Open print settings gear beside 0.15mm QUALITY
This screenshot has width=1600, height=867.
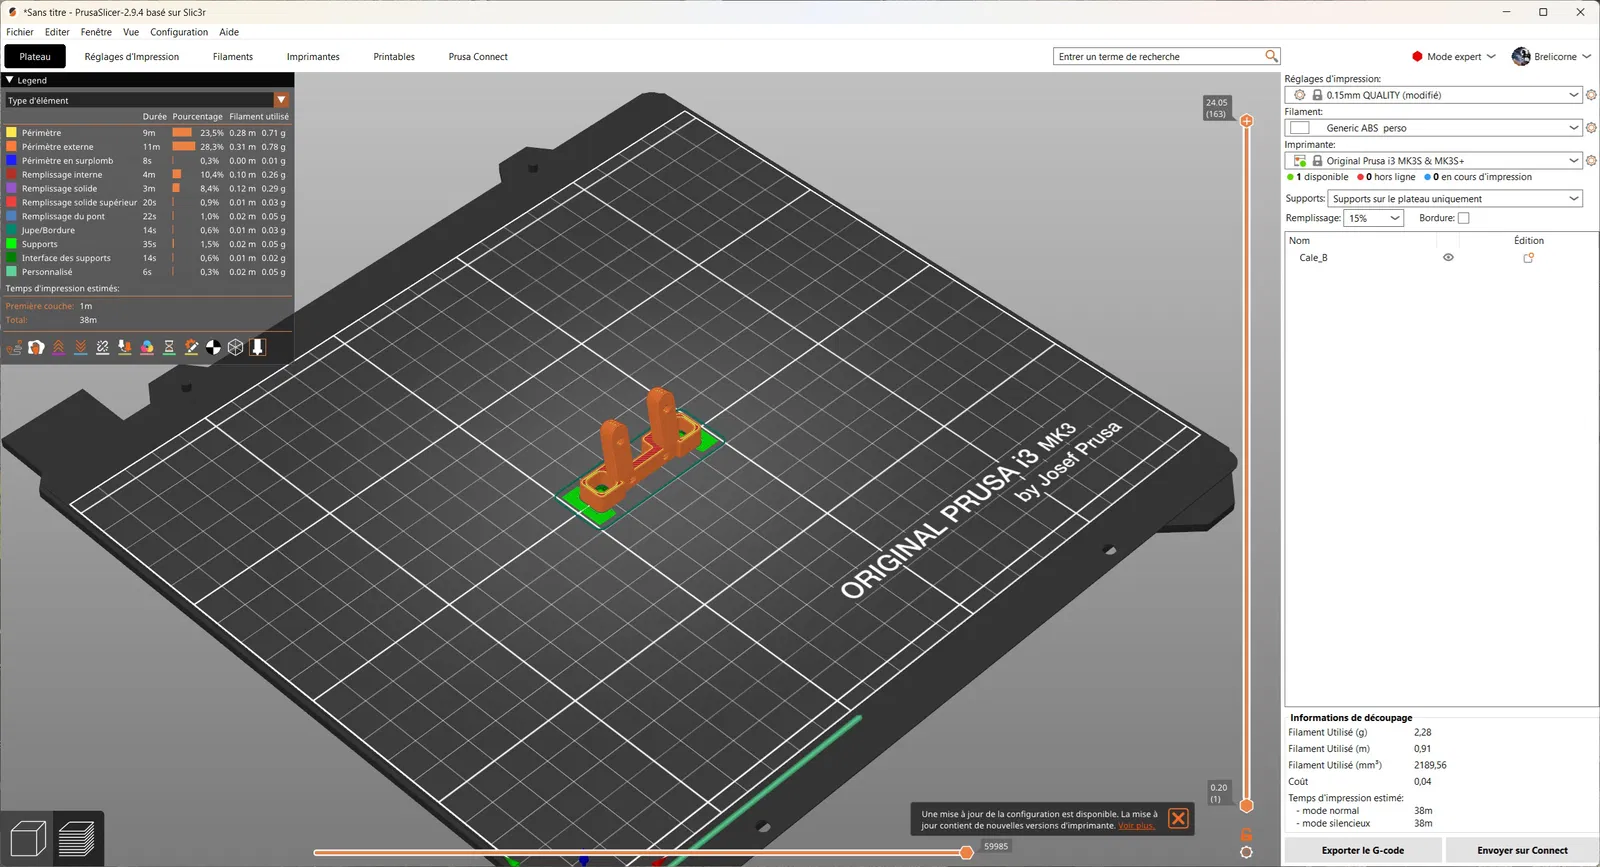(x=1591, y=95)
